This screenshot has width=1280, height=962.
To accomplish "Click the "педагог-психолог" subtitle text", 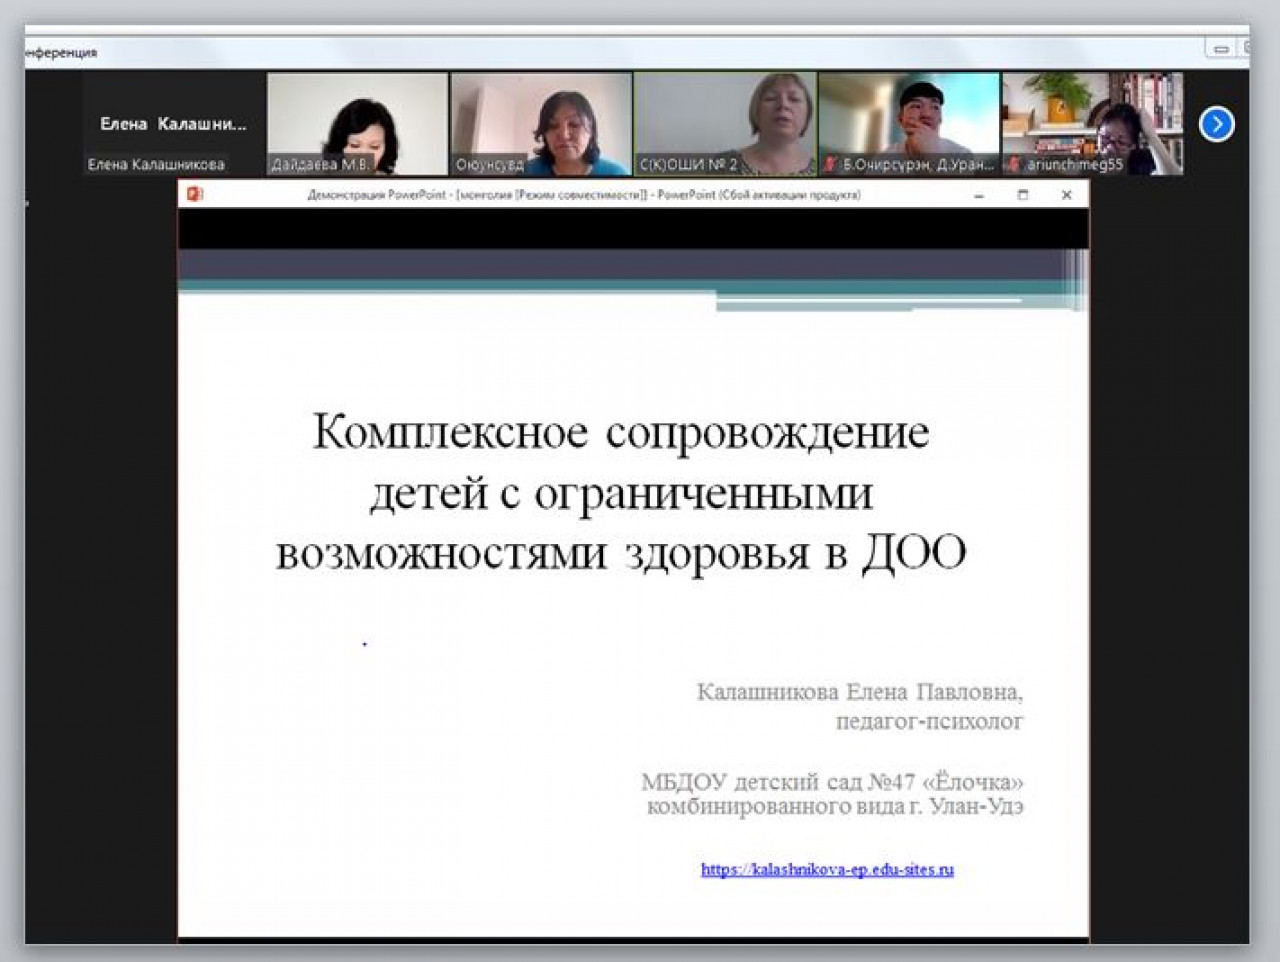I will (929, 721).
